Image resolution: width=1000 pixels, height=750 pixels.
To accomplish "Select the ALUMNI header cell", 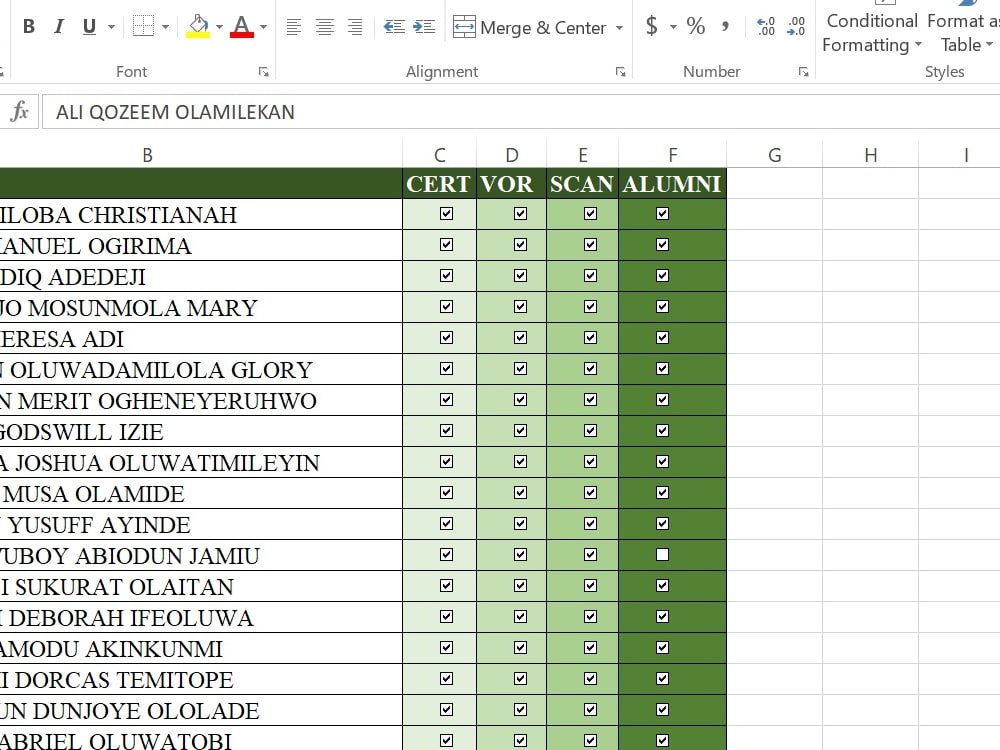I will click(x=672, y=184).
